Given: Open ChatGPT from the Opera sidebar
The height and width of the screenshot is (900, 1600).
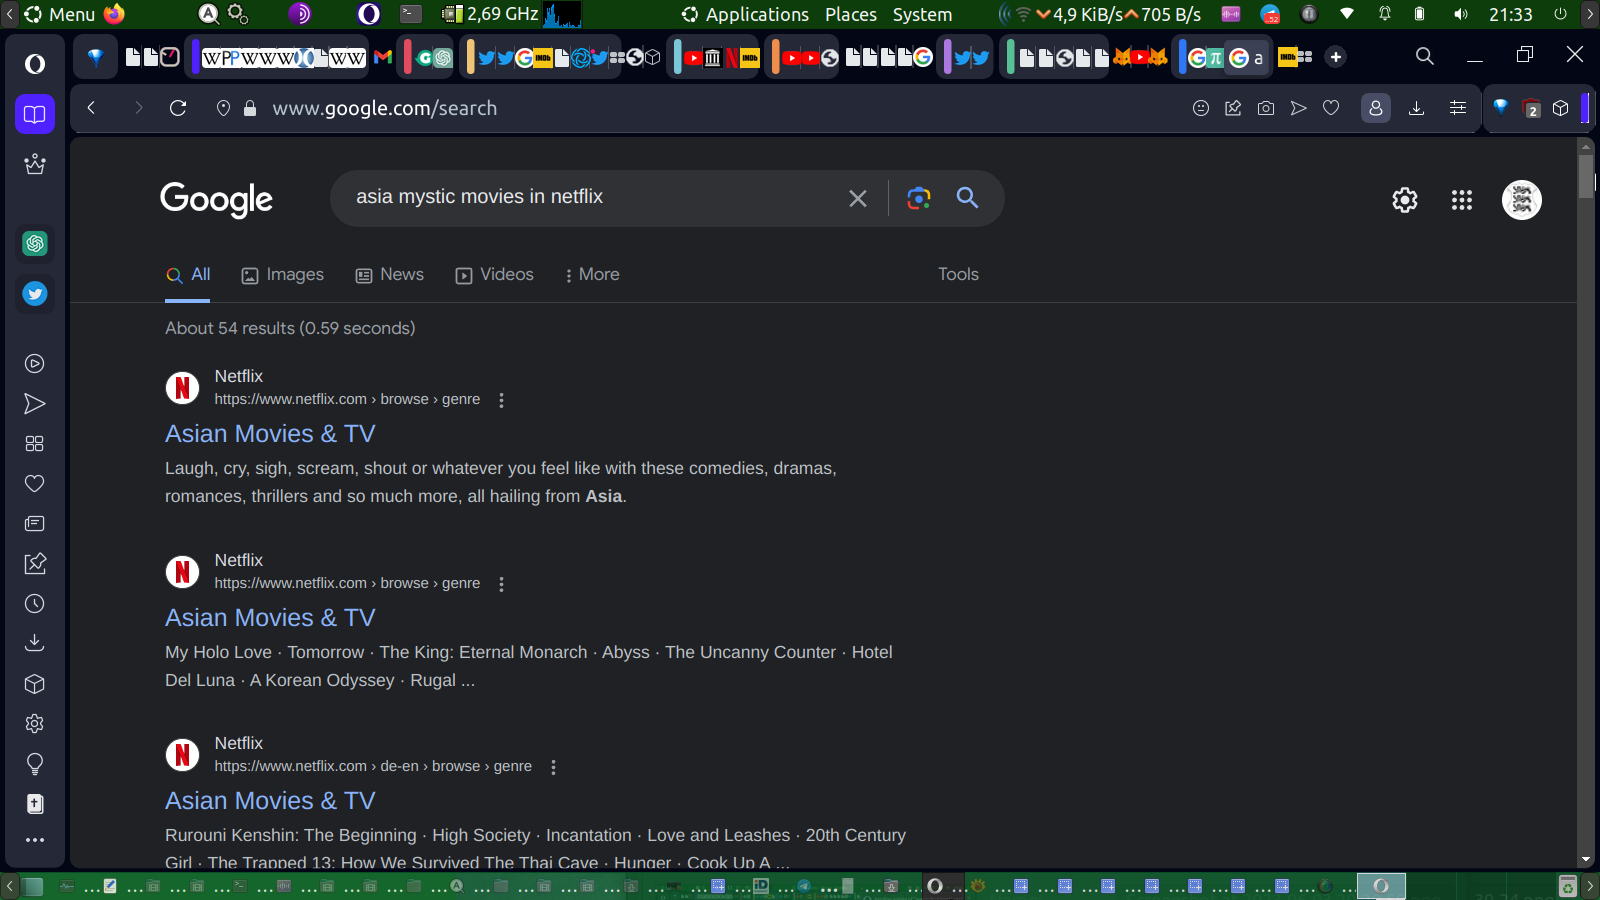Looking at the screenshot, I should coord(35,243).
